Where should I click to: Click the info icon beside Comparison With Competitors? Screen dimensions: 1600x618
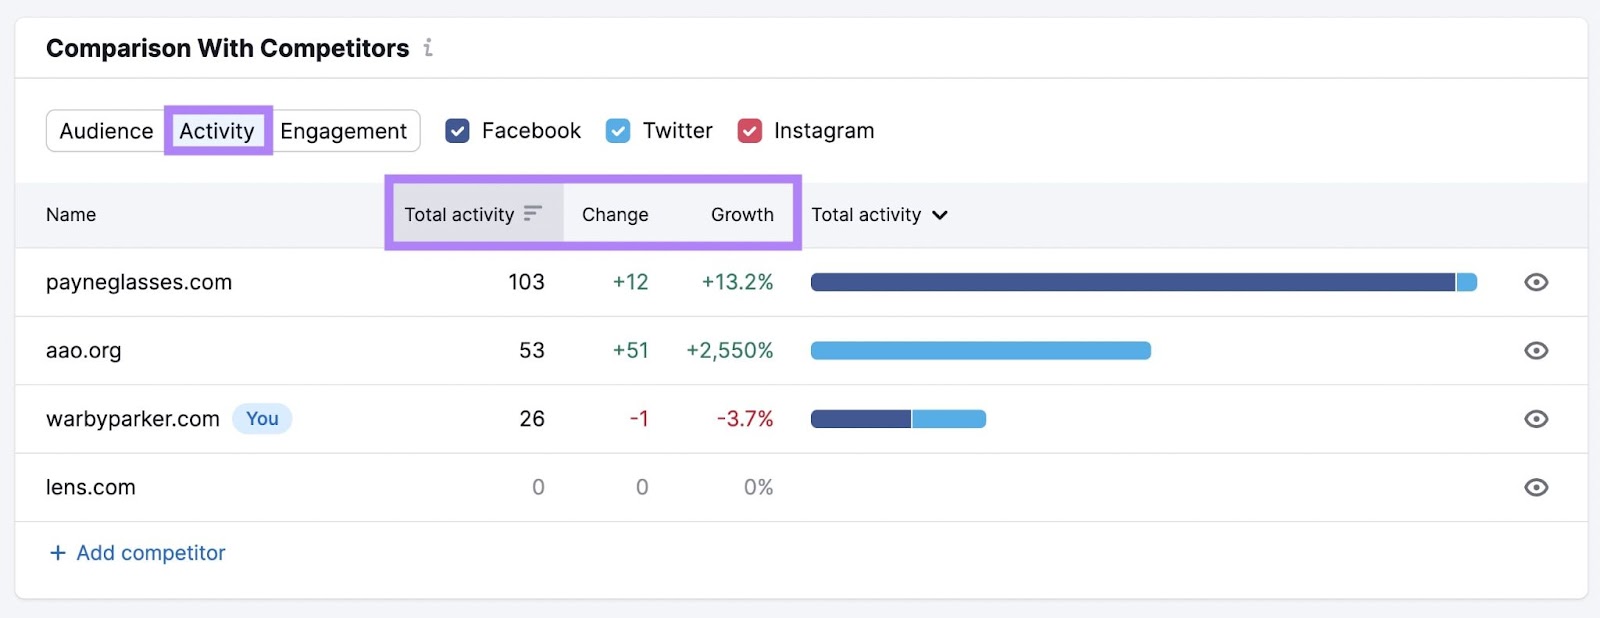(429, 47)
